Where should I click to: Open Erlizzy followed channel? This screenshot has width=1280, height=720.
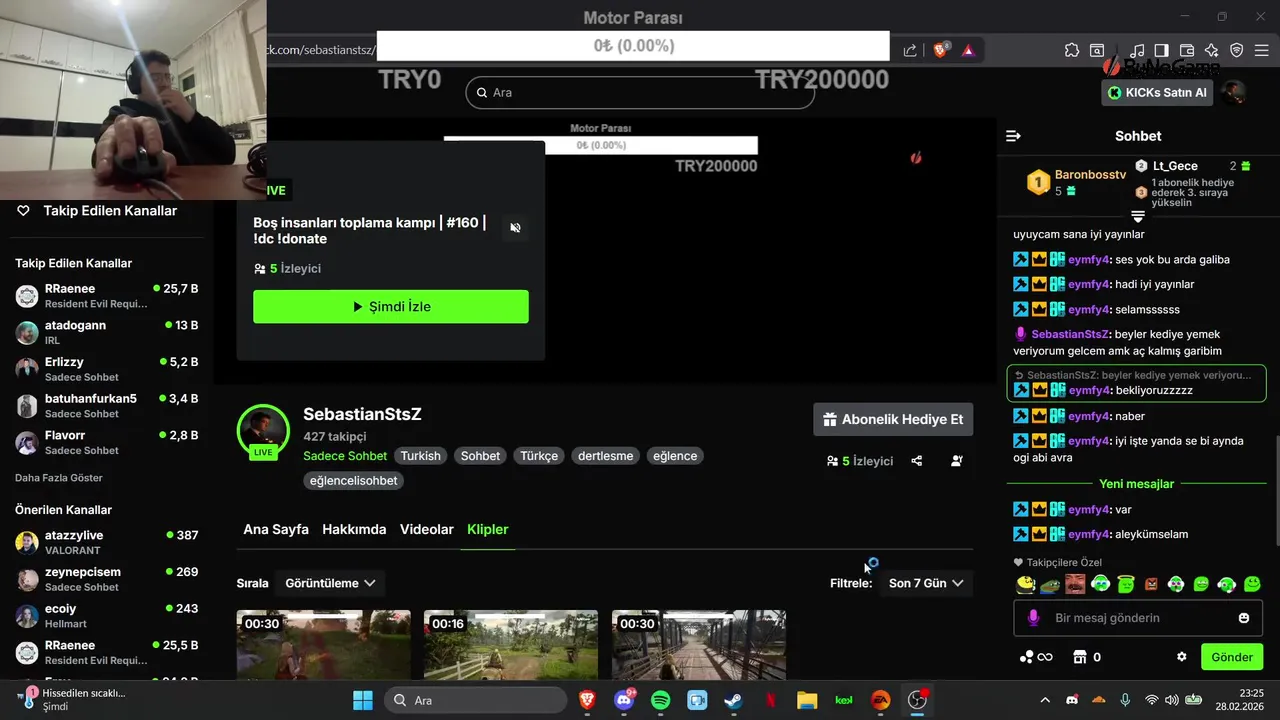[x=107, y=369]
